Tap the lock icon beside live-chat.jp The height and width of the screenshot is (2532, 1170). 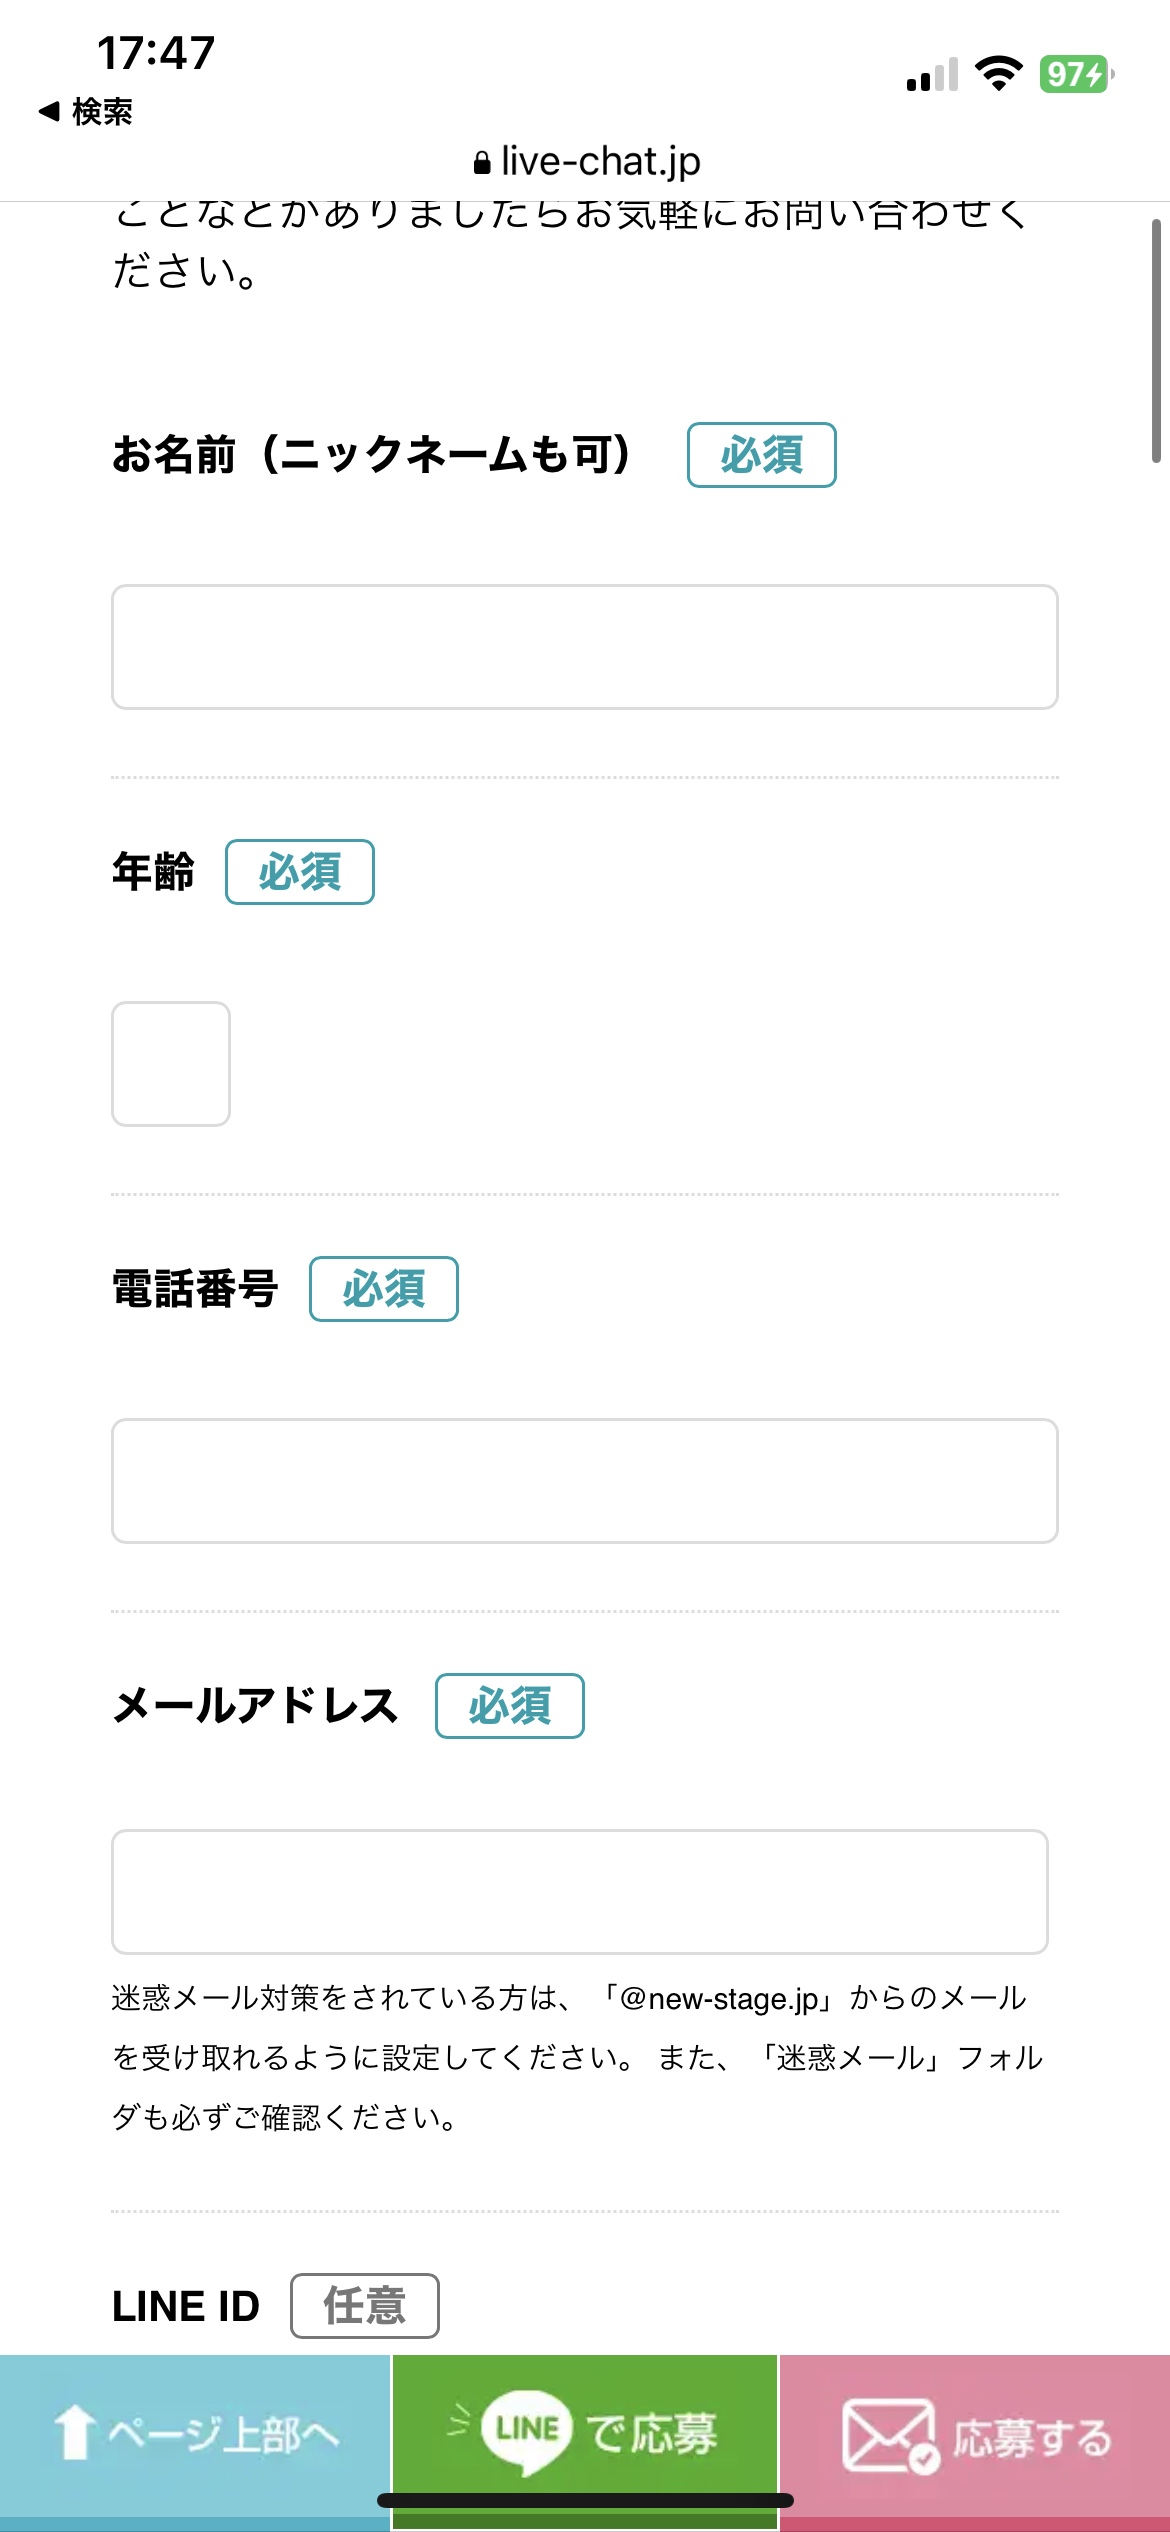482,162
